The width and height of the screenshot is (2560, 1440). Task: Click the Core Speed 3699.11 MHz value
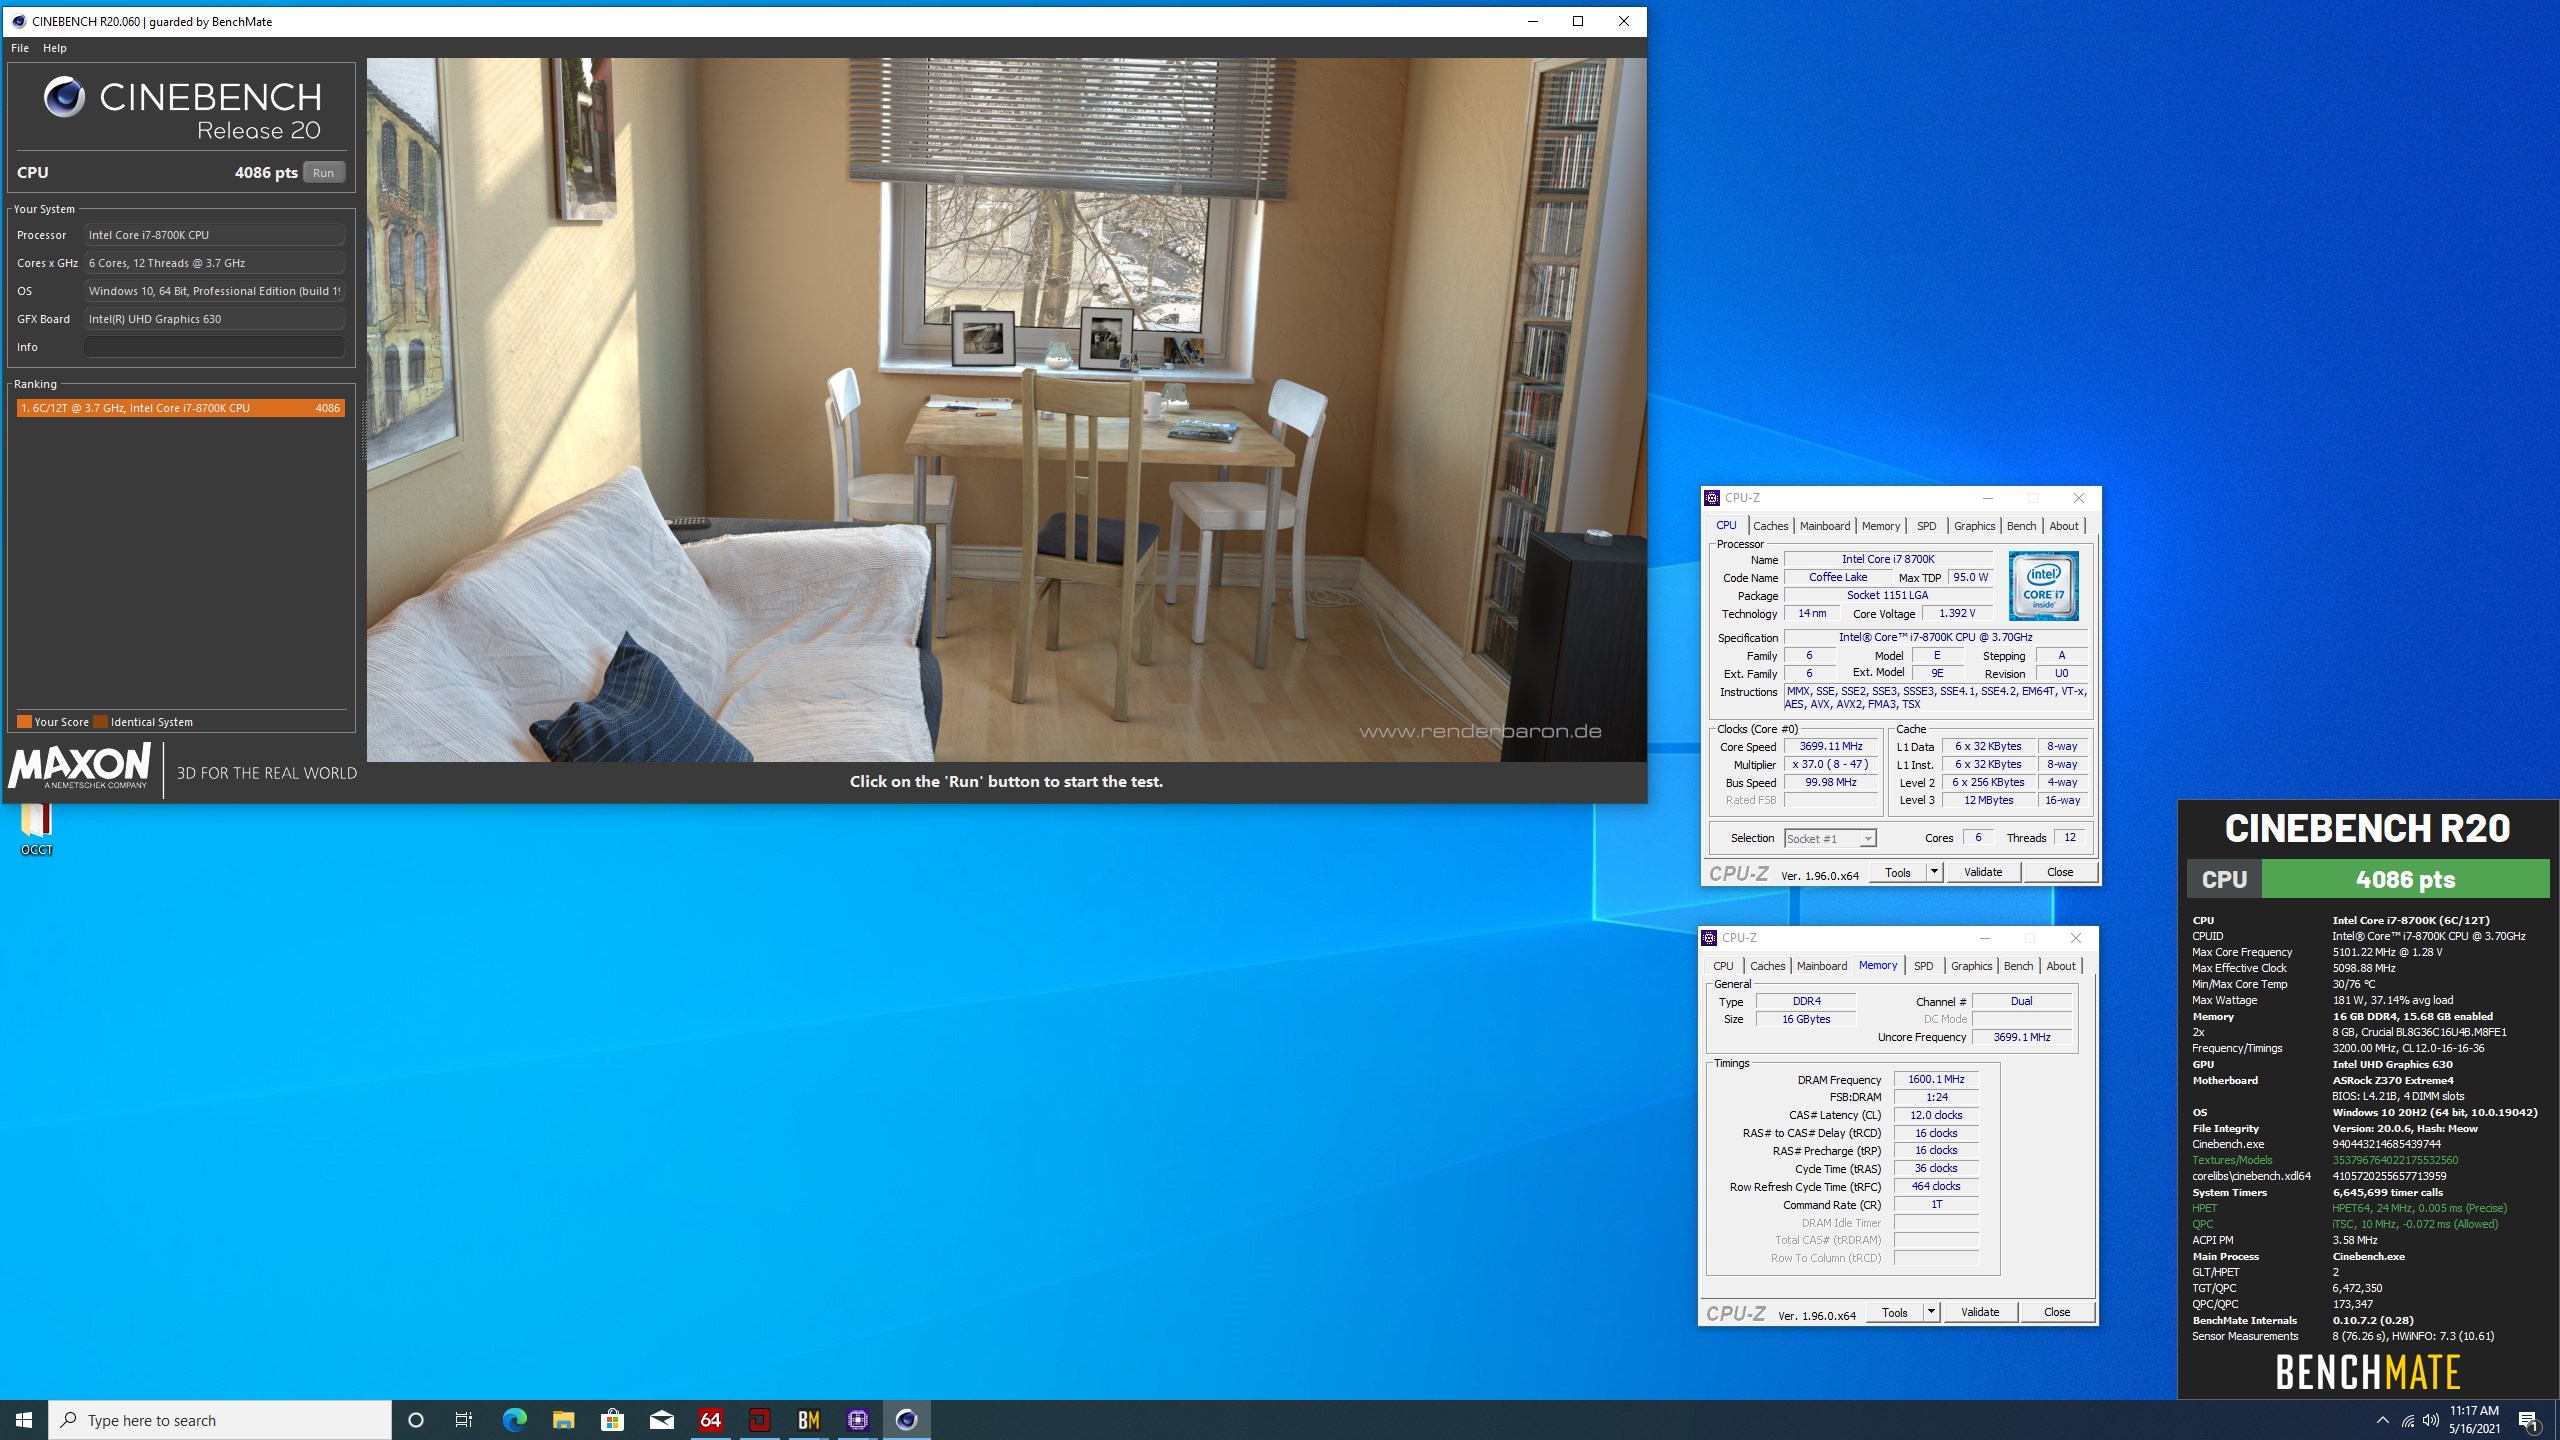click(1831, 747)
